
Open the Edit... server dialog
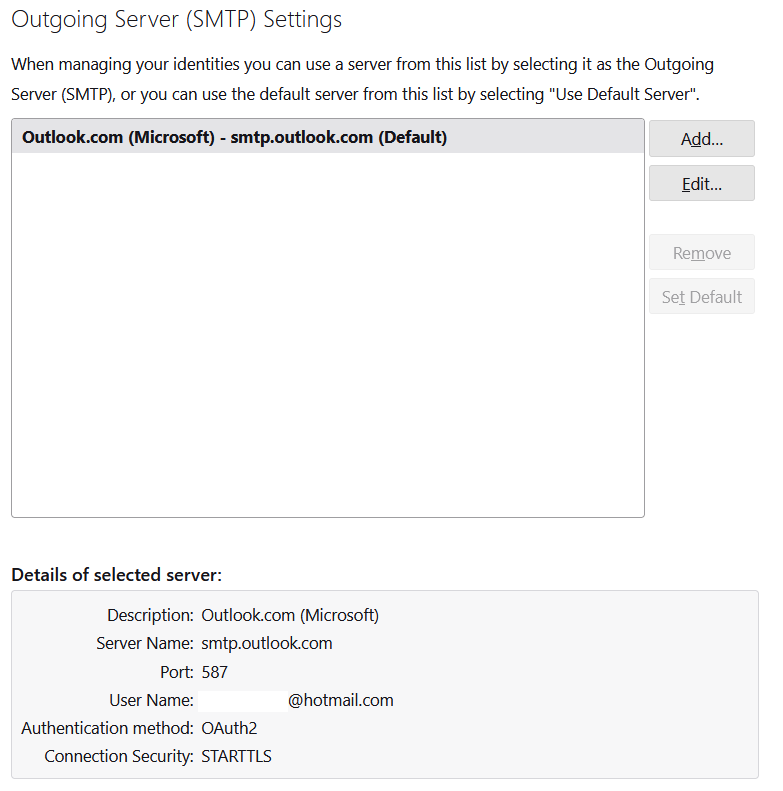pyautogui.click(x=701, y=184)
